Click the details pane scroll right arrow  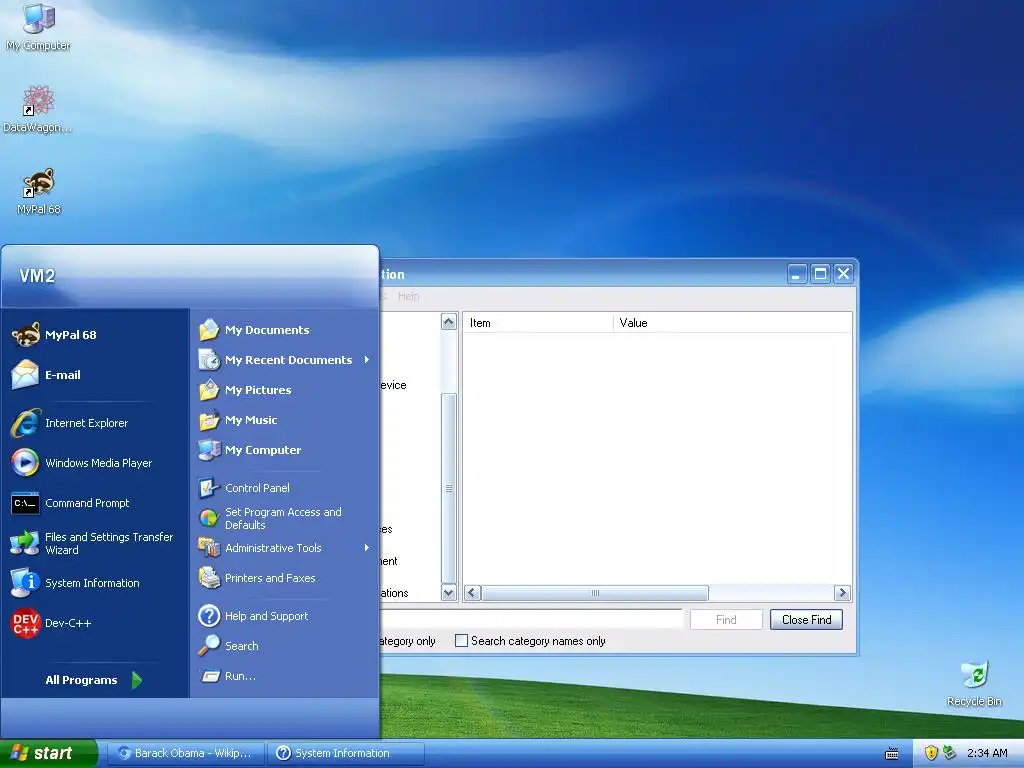pos(842,593)
